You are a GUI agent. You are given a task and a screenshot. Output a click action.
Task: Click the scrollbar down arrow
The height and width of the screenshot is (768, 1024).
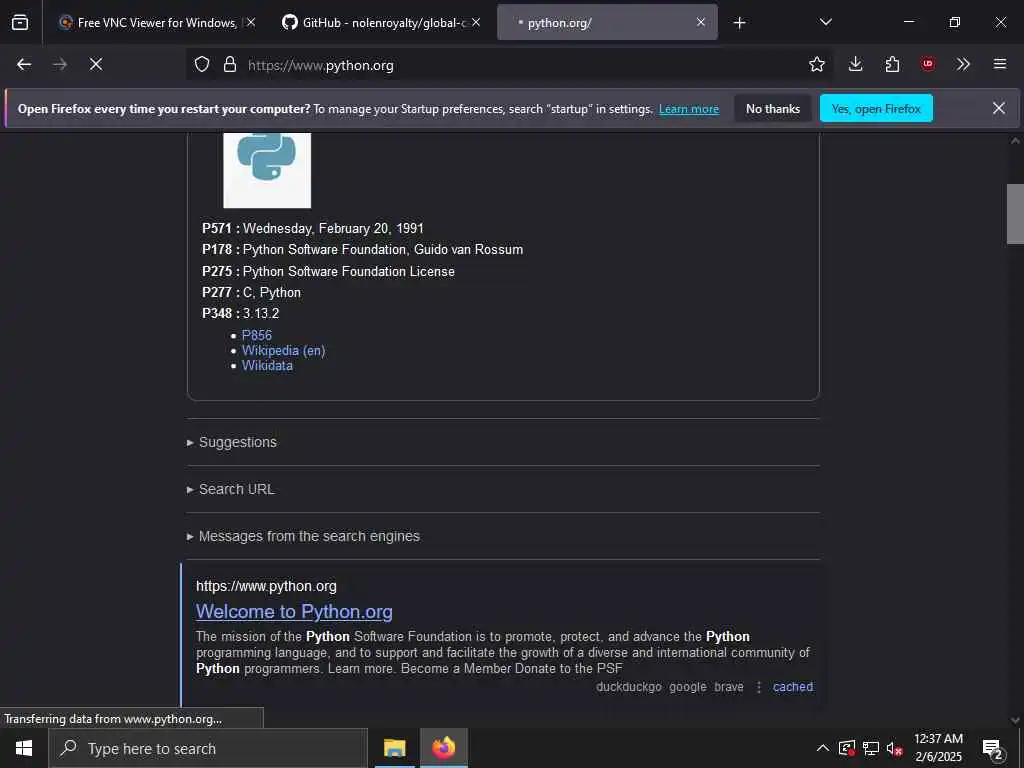[x=1015, y=720]
